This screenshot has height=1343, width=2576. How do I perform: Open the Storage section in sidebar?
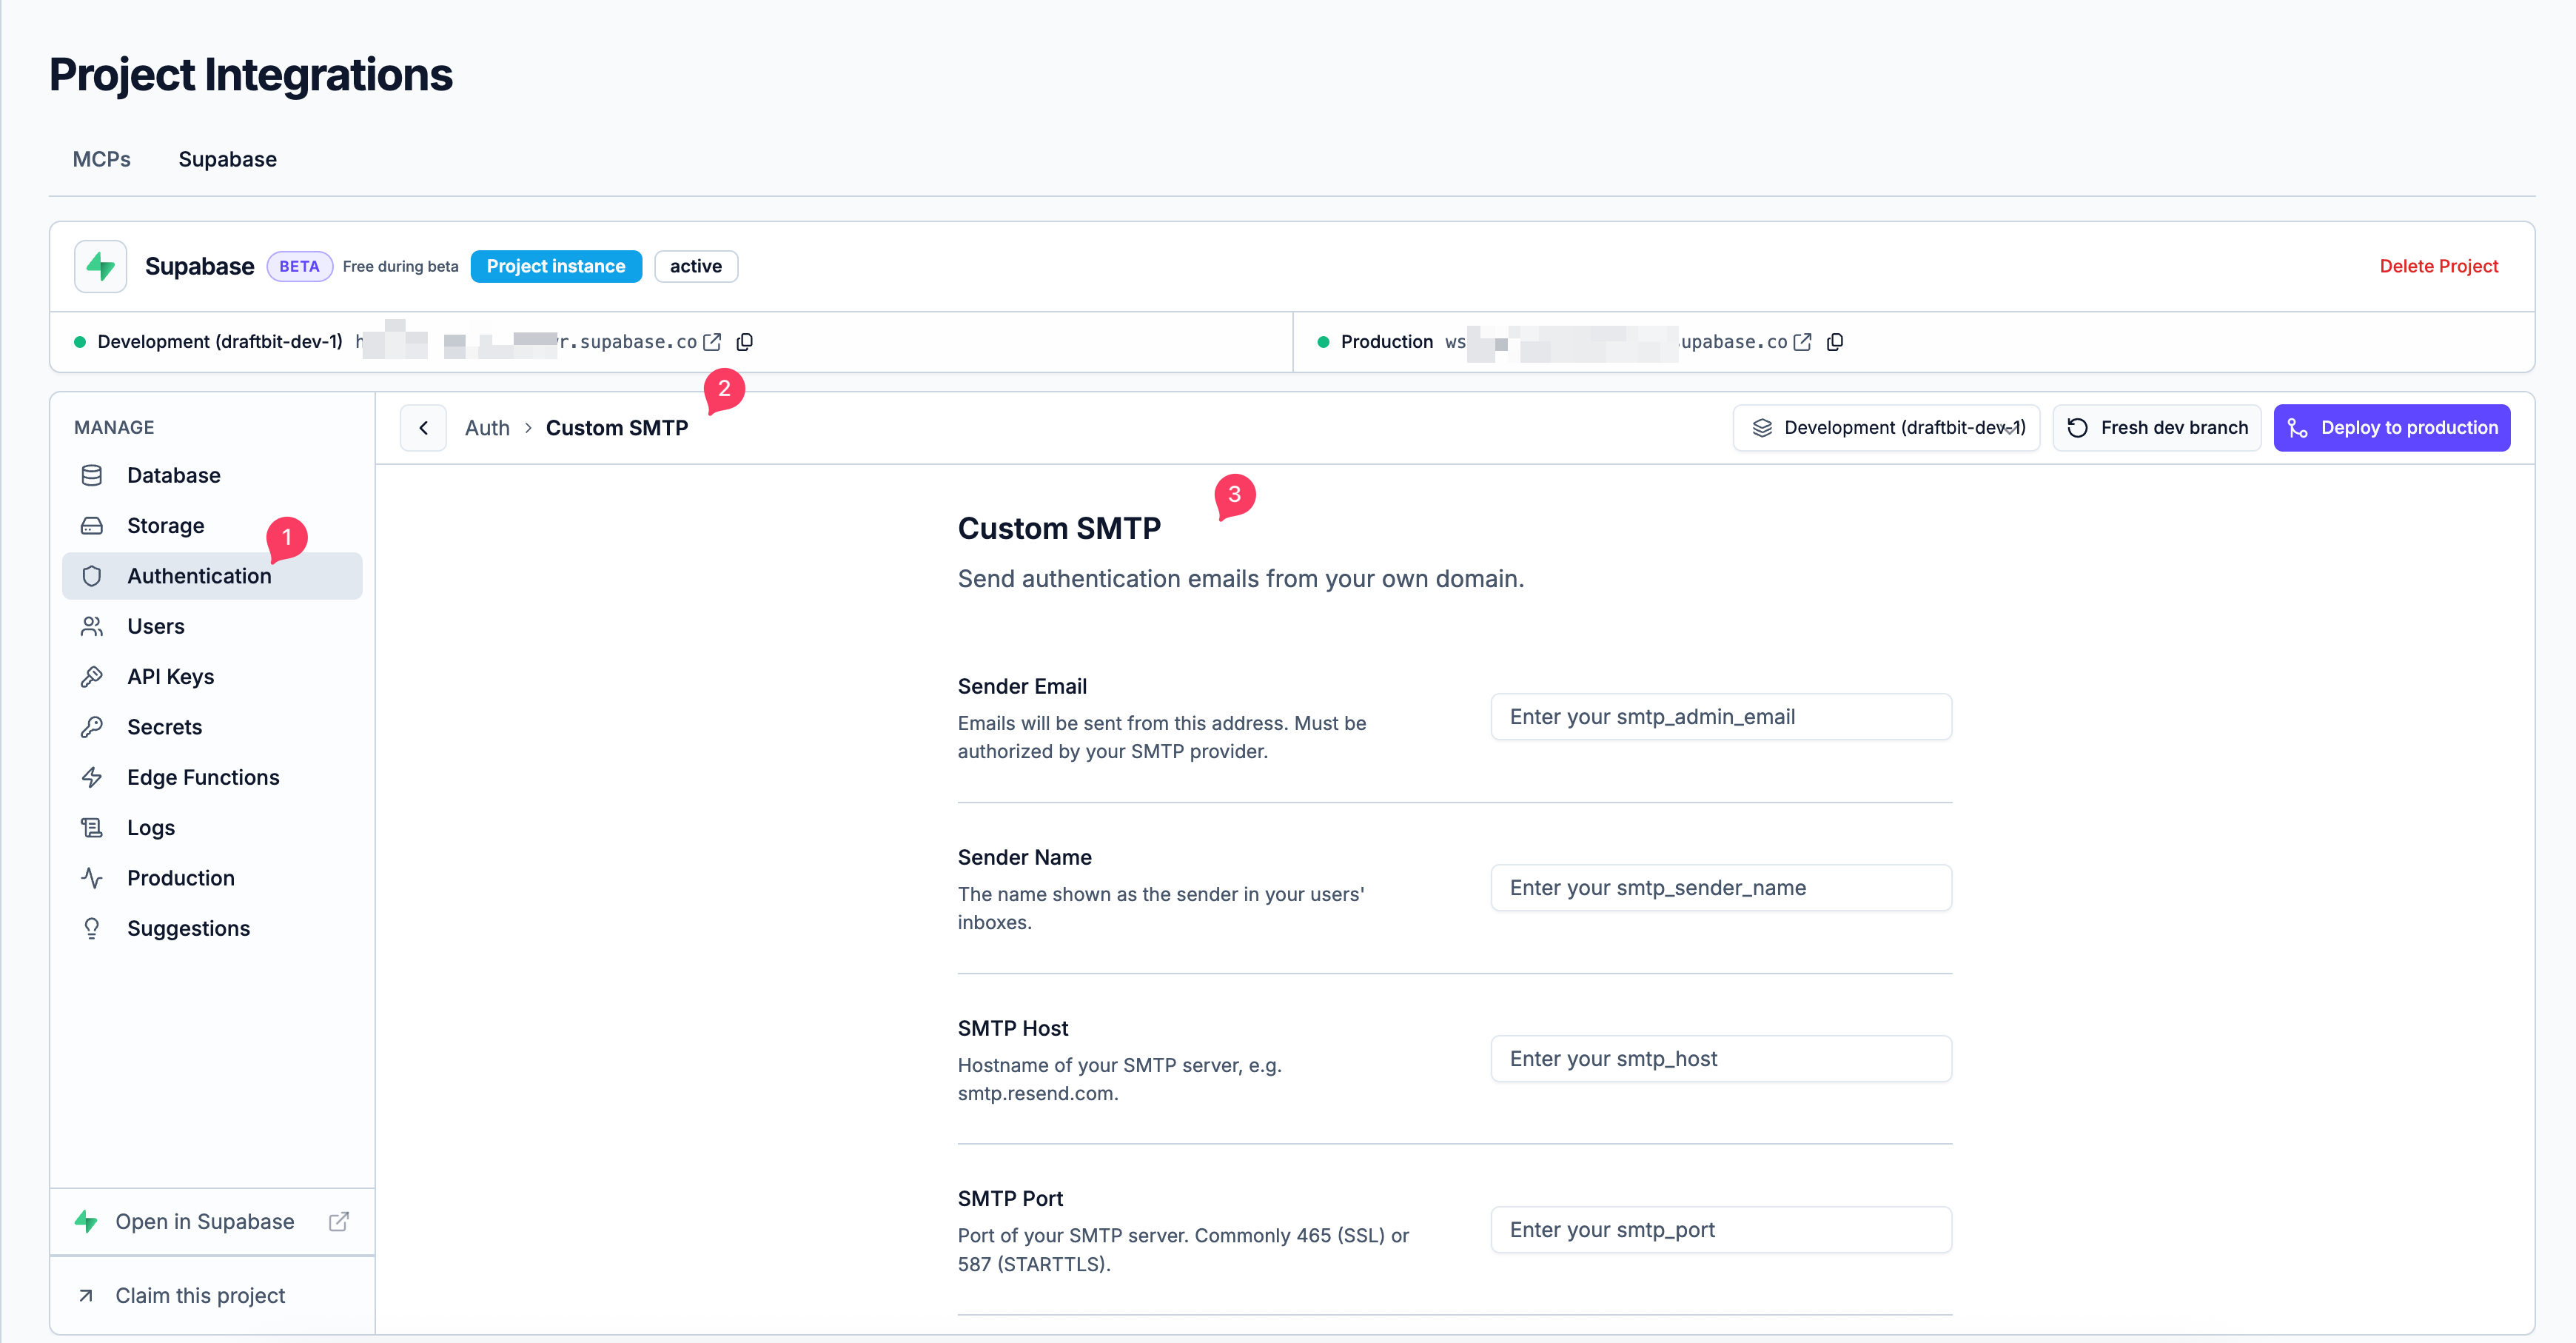click(x=212, y=525)
